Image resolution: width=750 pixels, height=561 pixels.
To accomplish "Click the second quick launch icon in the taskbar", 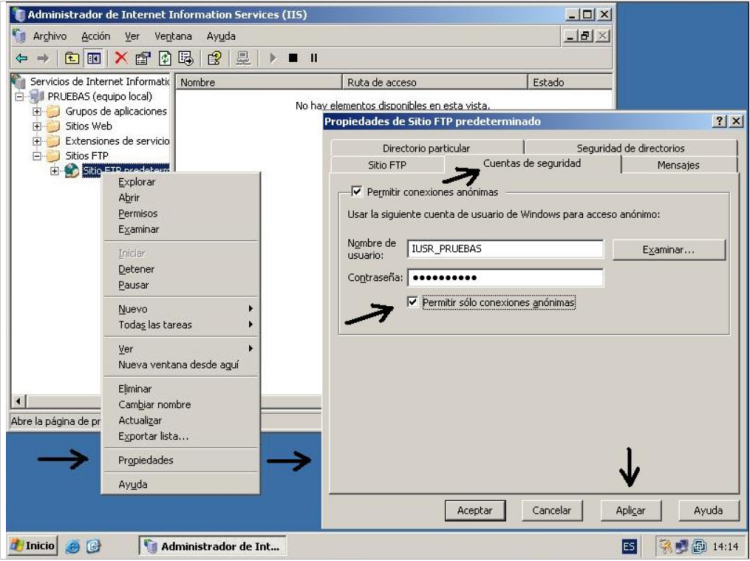I will click(94, 546).
